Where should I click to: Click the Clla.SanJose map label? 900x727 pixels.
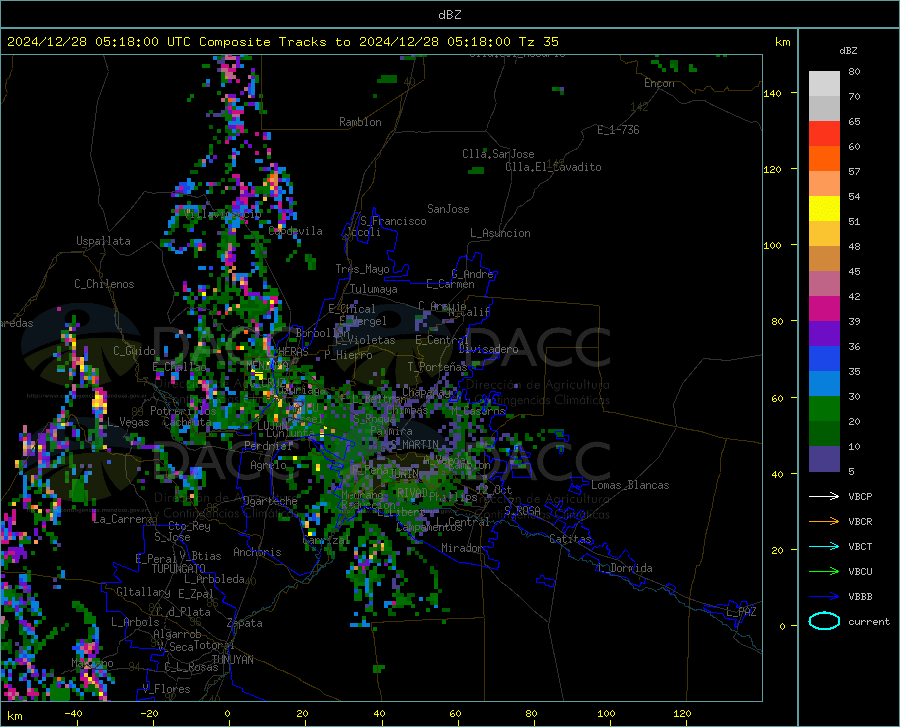[x=498, y=154]
